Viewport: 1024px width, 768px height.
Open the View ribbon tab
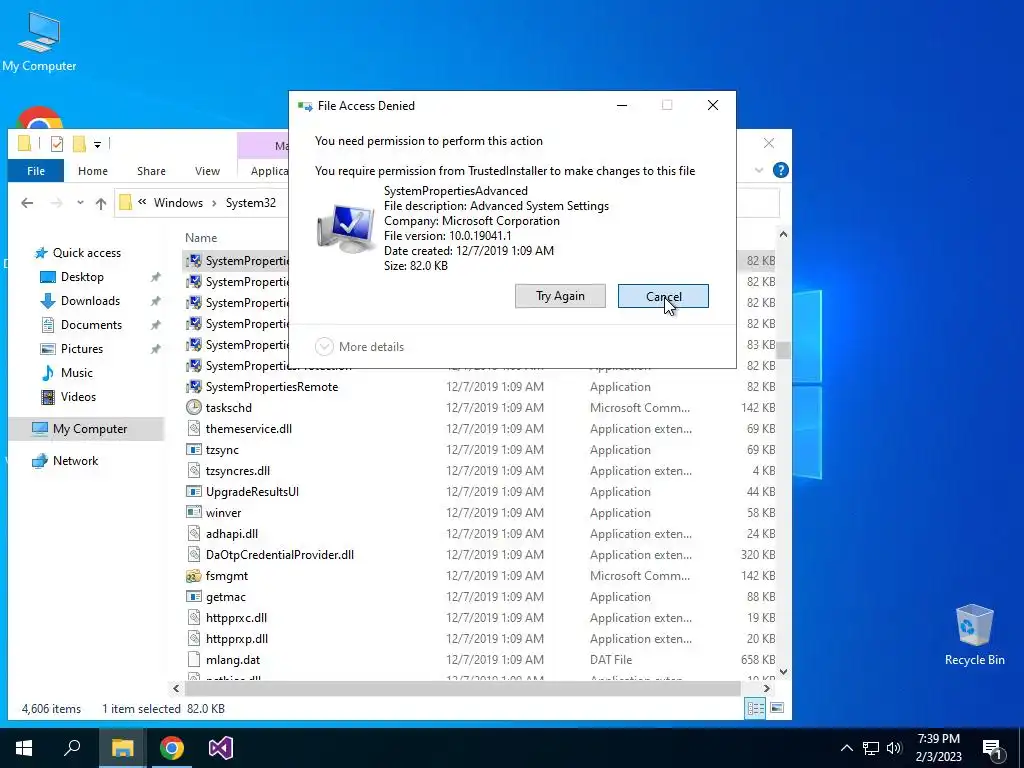point(207,170)
